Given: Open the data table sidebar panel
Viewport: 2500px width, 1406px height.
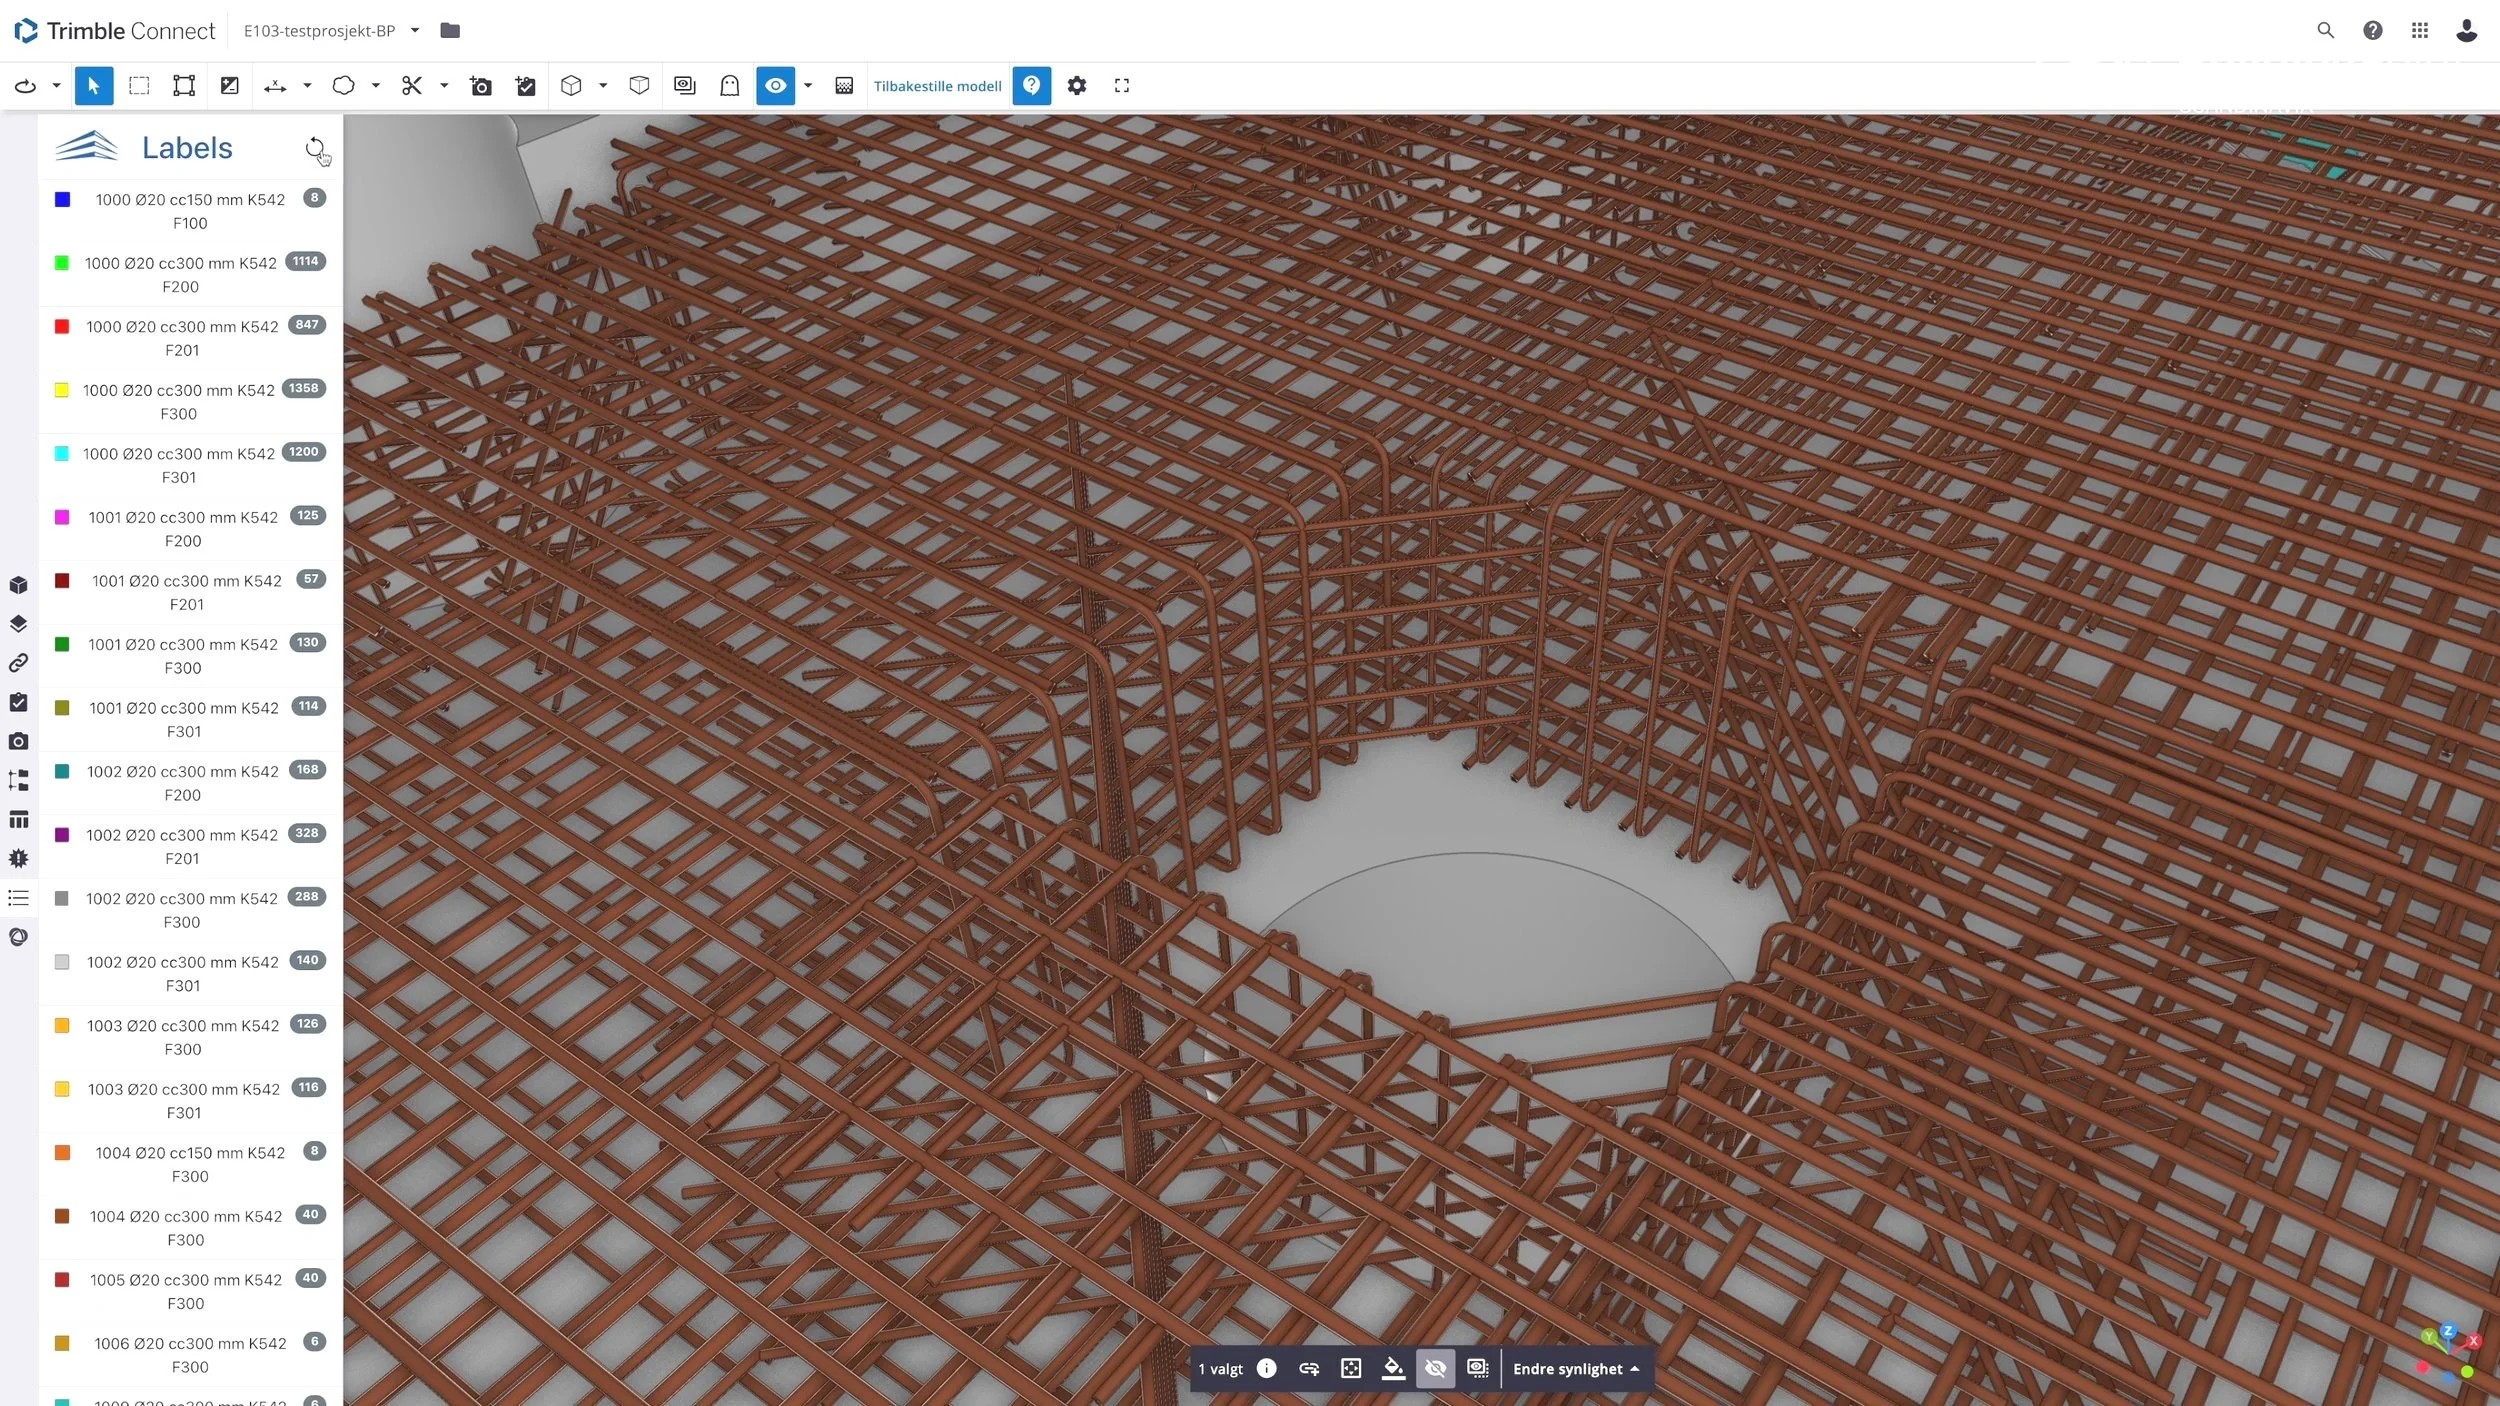Looking at the screenshot, I should (x=18, y=820).
